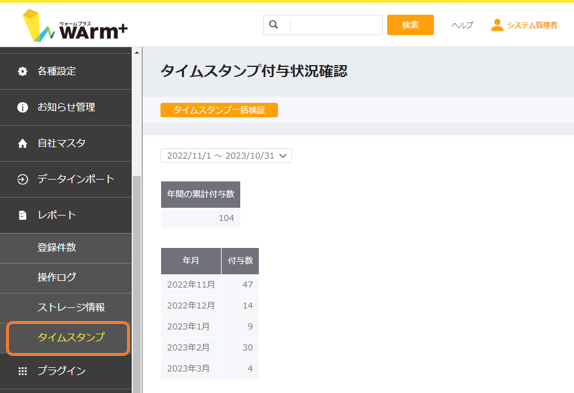Click the タイムスタンプ付与状況確認 page title
This screenshot has height=393, width=574.
254,71
